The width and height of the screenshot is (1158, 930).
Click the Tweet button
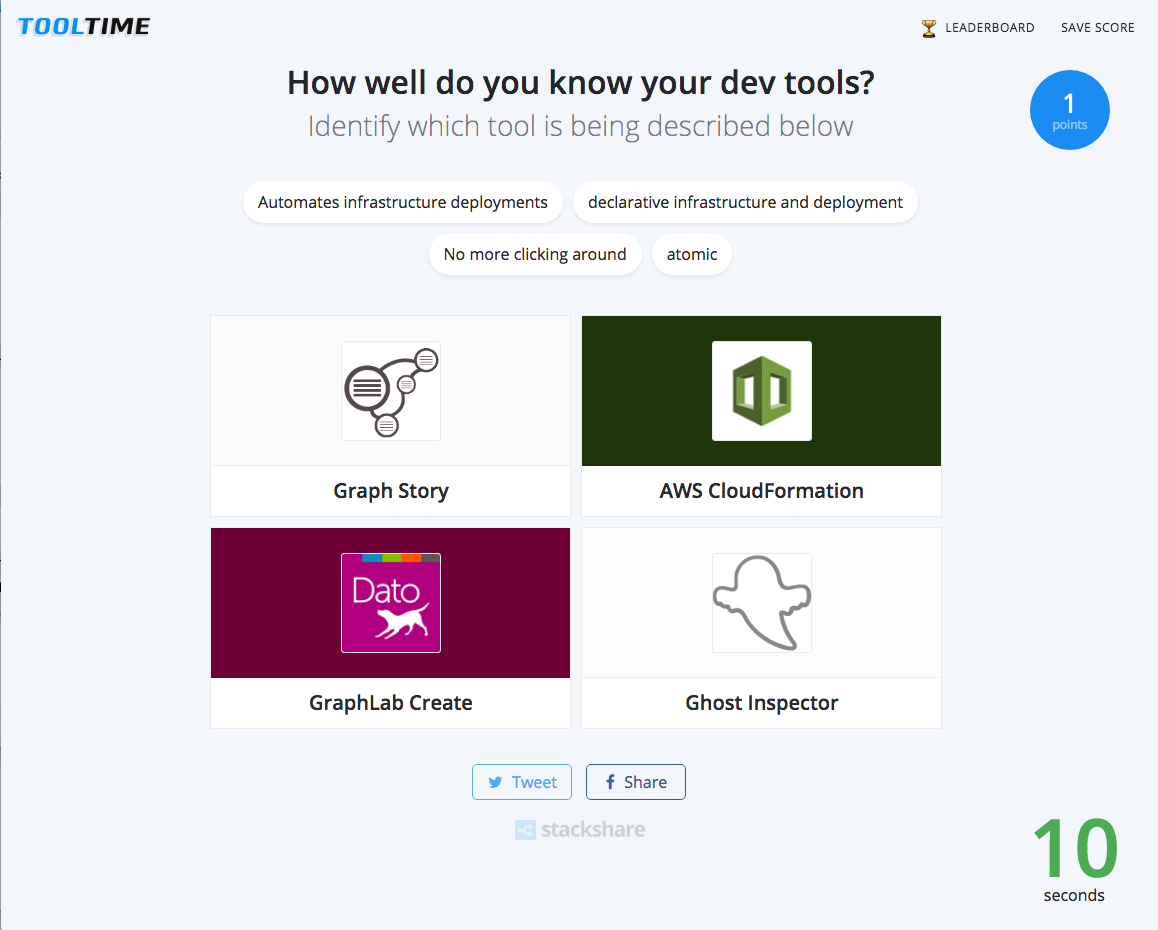(522, 782)
